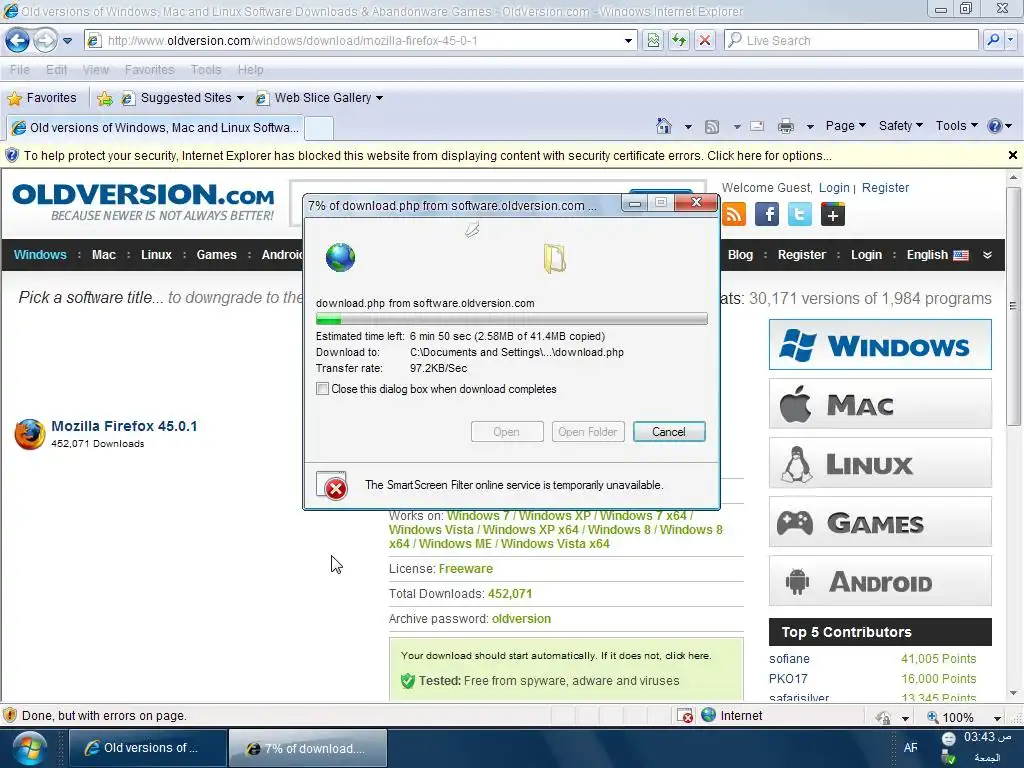Screen dimensions: 1024x768
Task: Expand the Print options dropdown arrow
Action: point(810,127)
